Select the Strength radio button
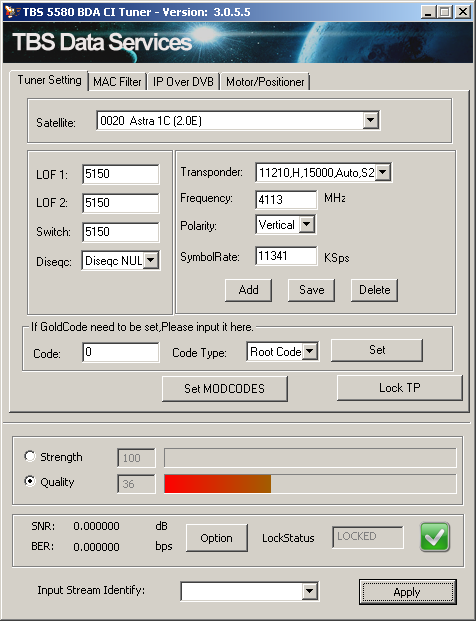Viewport: 476px width, 621px height. (x=30, y=456)
